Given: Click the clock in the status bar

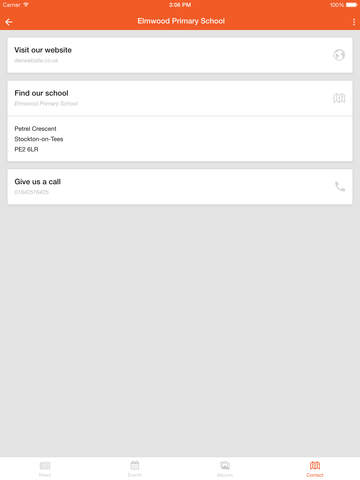Looking at the screenshot, I should pos(180,5).
